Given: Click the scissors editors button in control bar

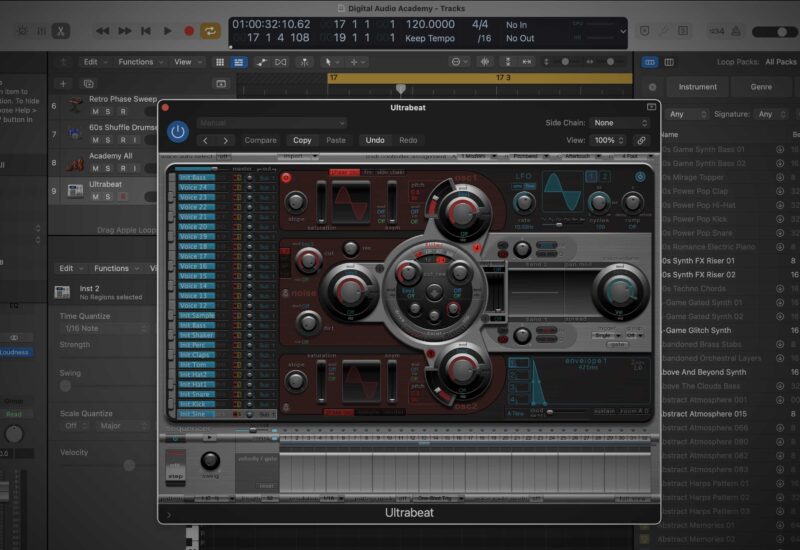Looking at the screenshot, I should (61, 31).
